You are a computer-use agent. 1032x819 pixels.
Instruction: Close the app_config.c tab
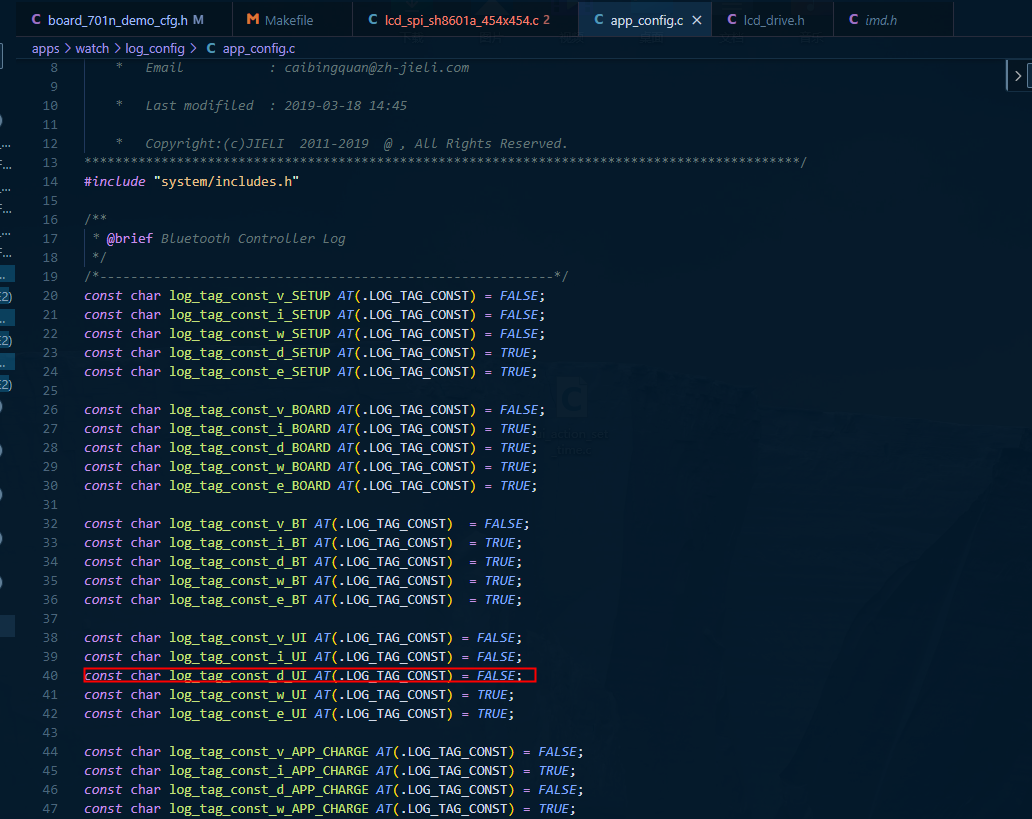tap(697, 20)
